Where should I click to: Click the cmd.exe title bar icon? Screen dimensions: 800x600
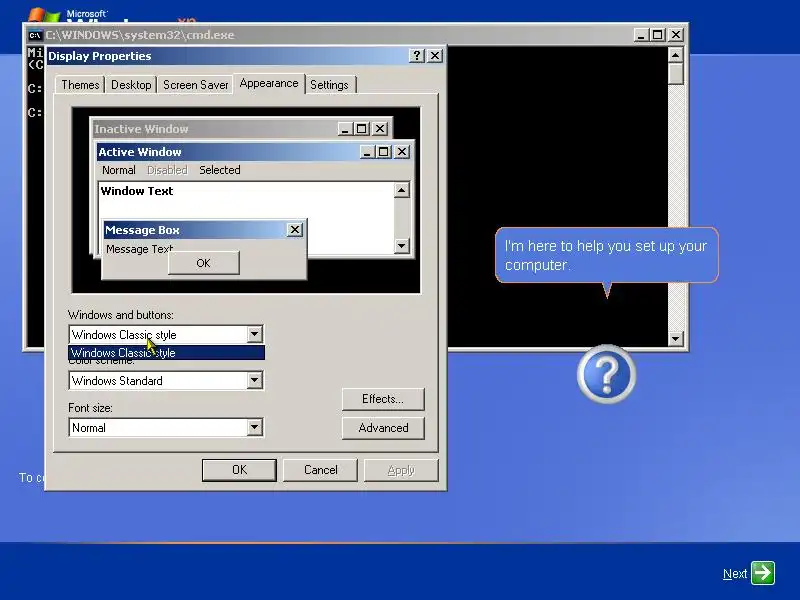pyautogui.click(x=35, y=35)
